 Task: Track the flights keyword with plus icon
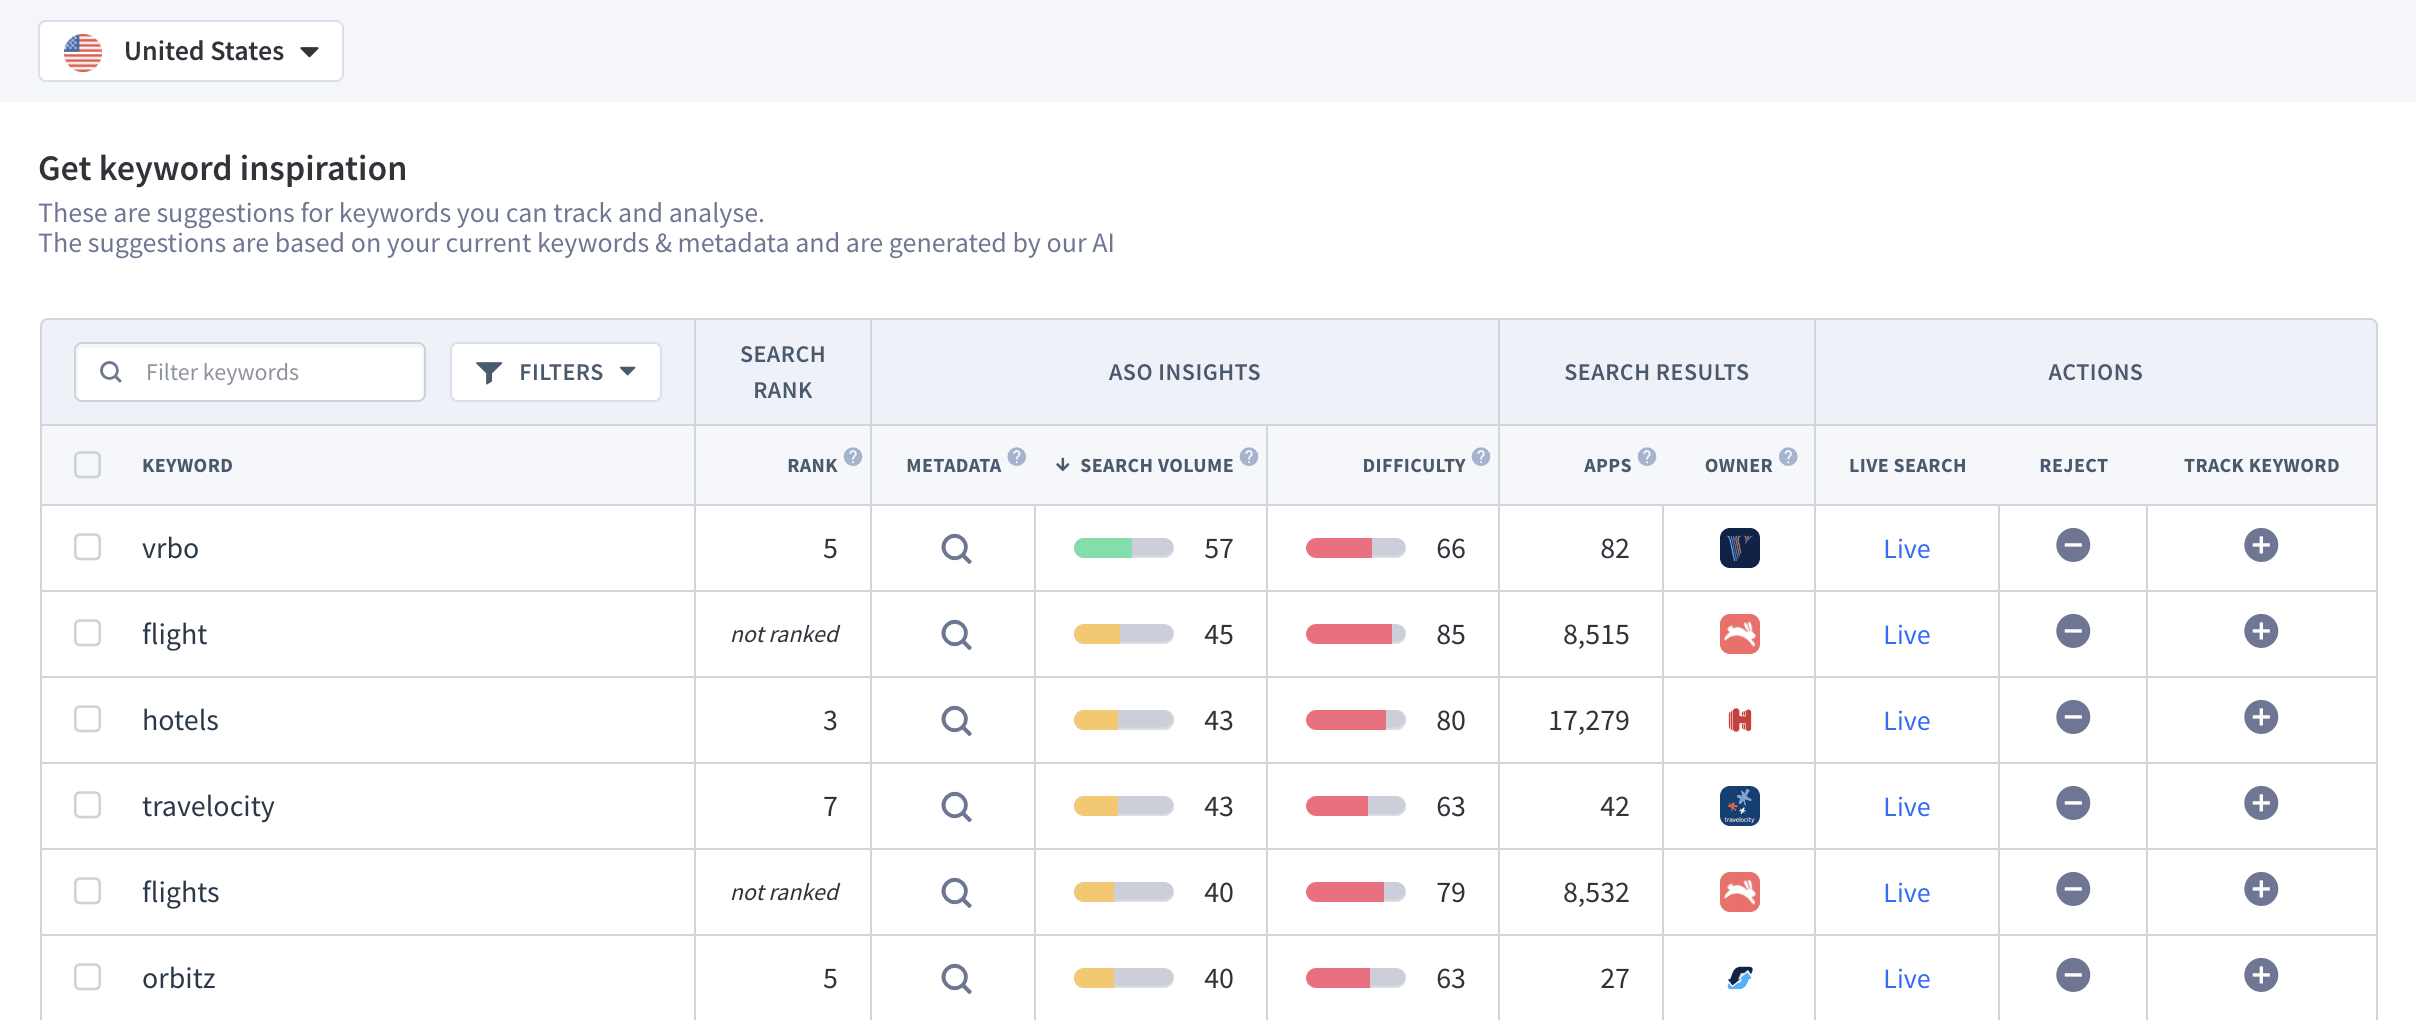pos(2261,889)
